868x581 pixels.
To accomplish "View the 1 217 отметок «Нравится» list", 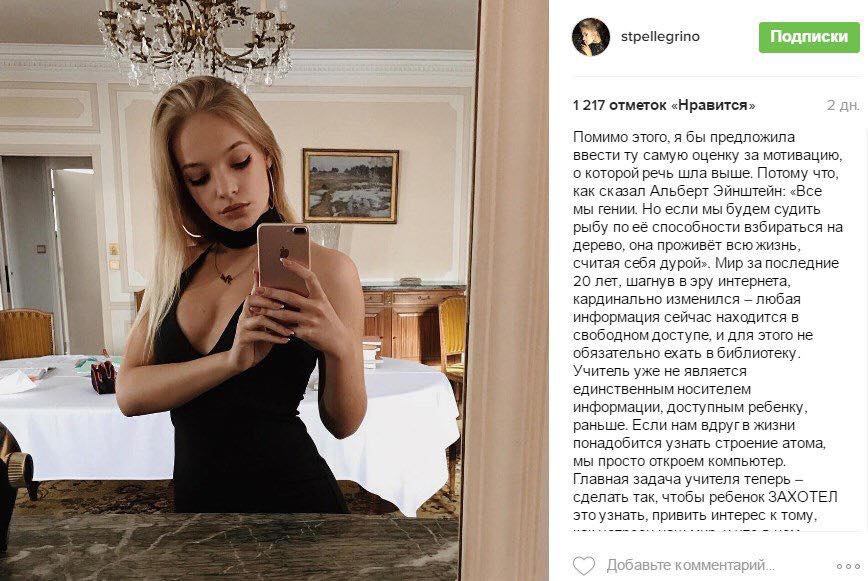I will 664,105.
